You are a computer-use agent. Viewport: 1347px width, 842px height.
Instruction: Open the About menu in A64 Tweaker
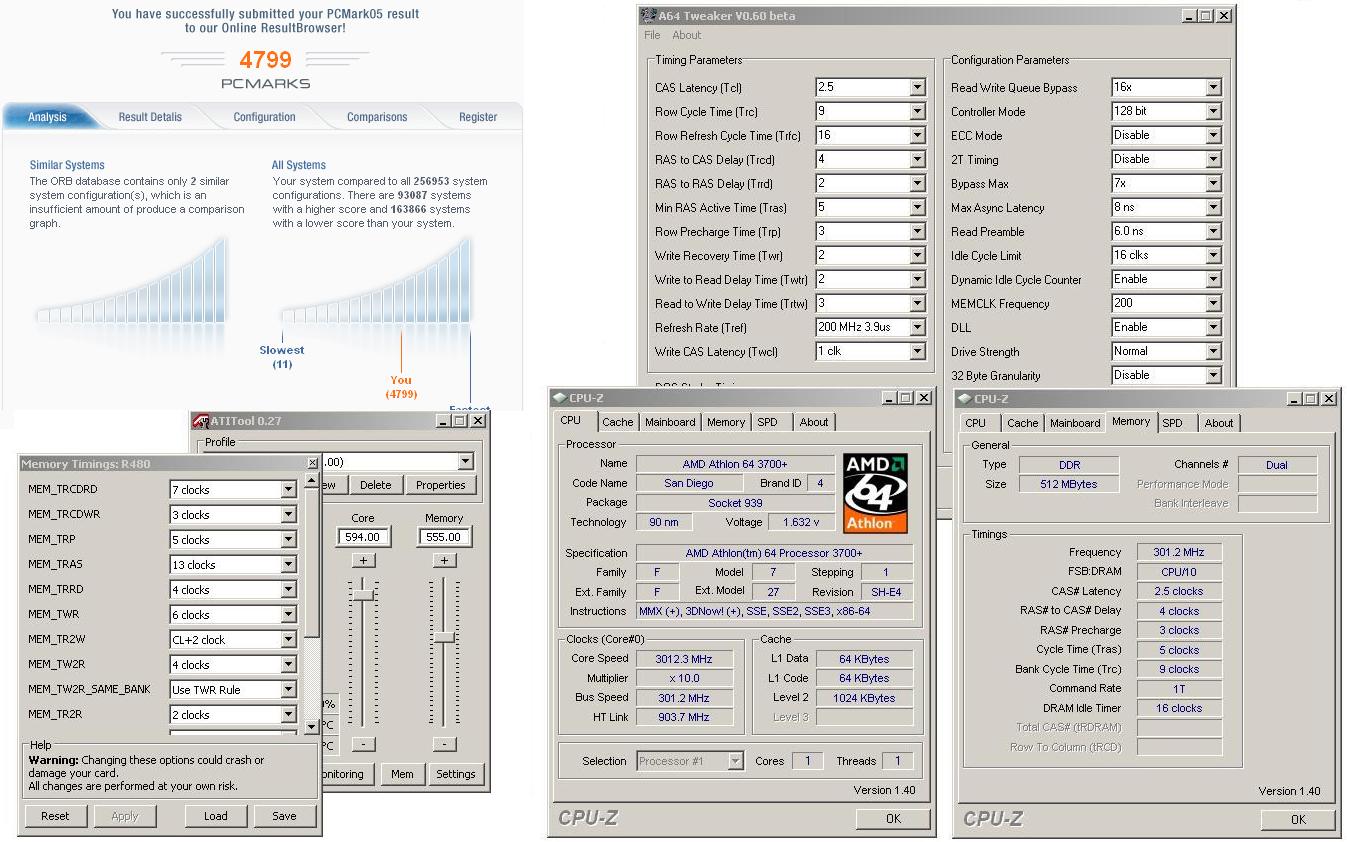pos(687,36)
